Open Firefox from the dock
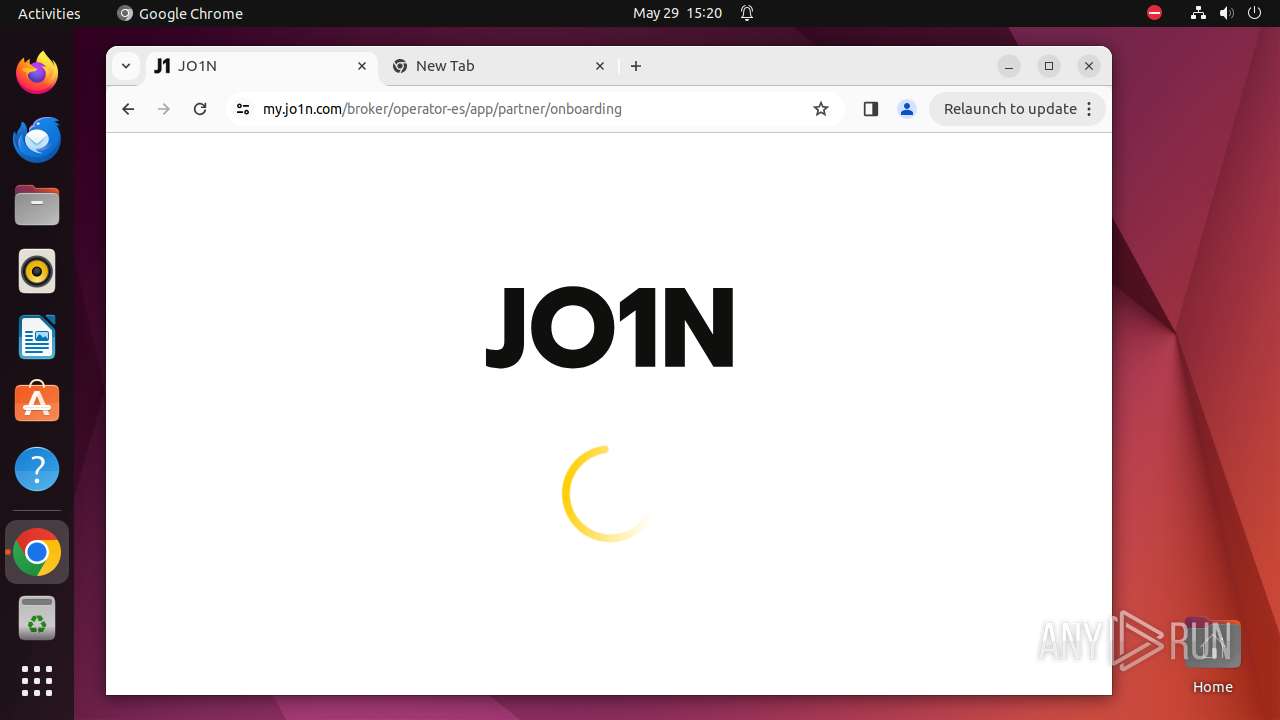Image resolution: width=1280 pixels, height=720 pixels. [x=37, y=73]
